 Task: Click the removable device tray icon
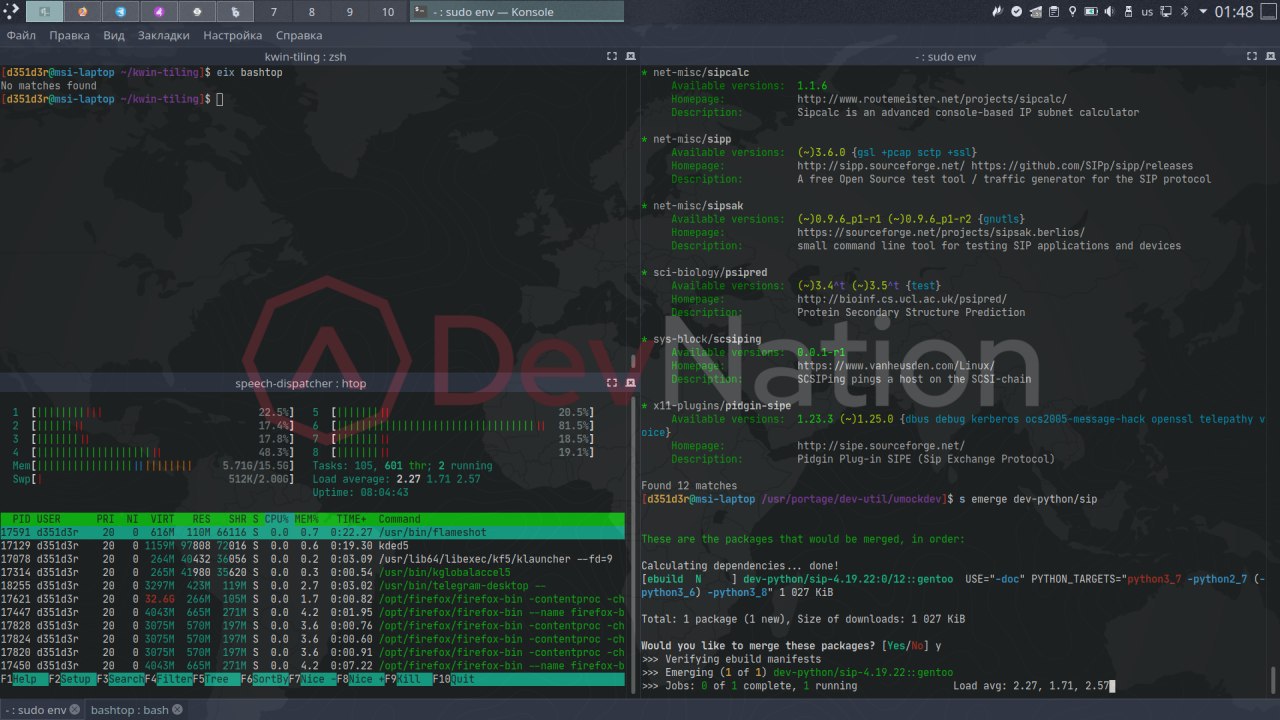[x=1128, y=11]
